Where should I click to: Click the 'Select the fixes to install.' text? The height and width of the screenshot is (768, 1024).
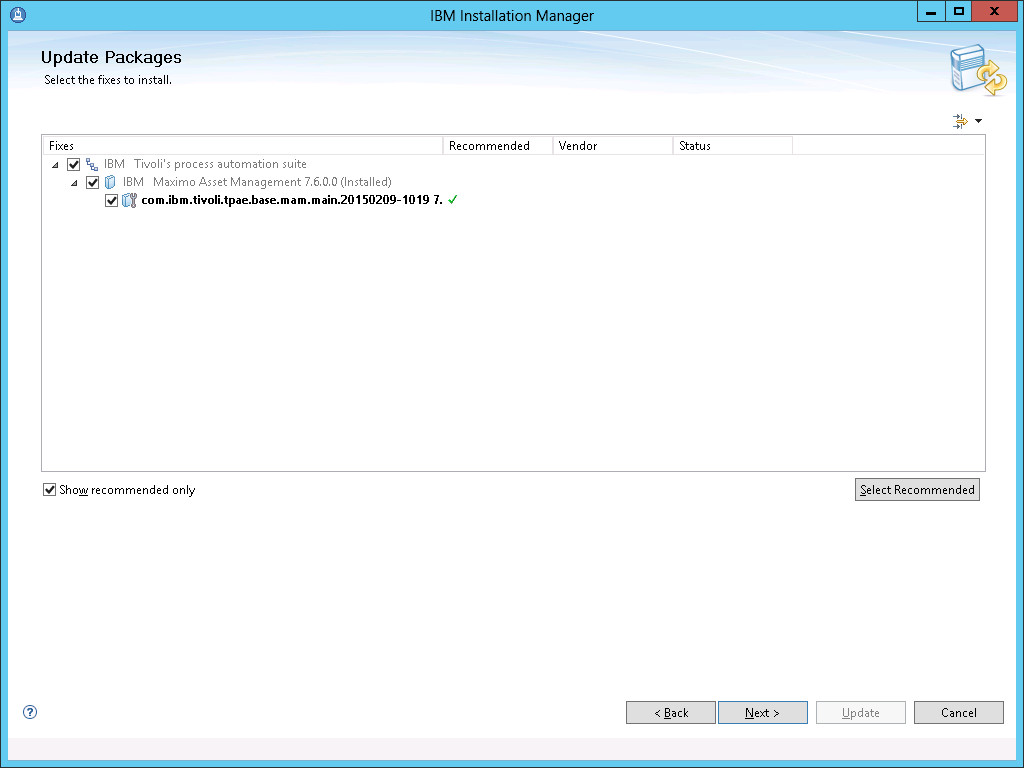point(108,80)
